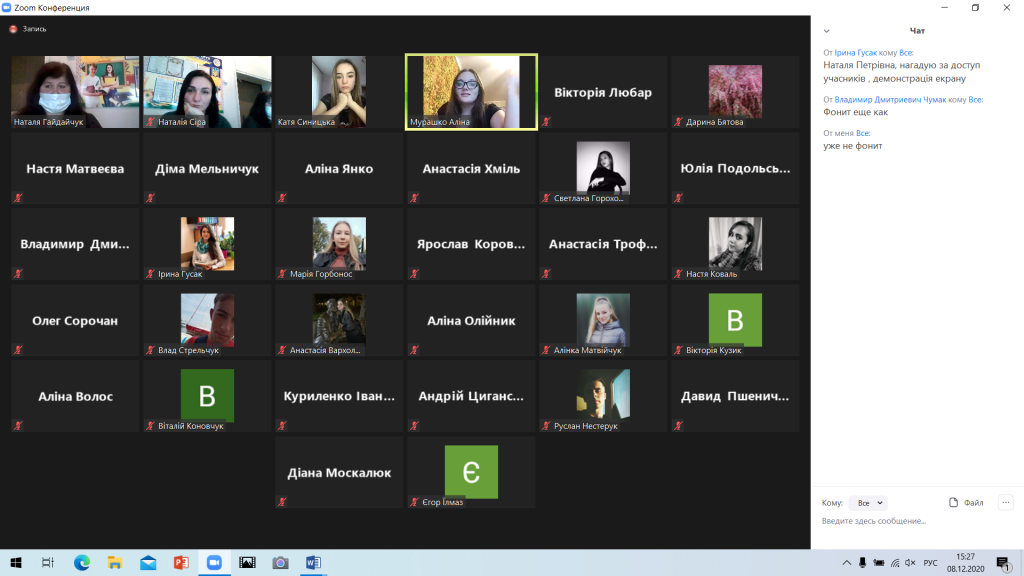This screenshot has width=1024, height=576.
Task: Select Наталя Гайдайчук's video tile
Action: click(x=75, y=91)
